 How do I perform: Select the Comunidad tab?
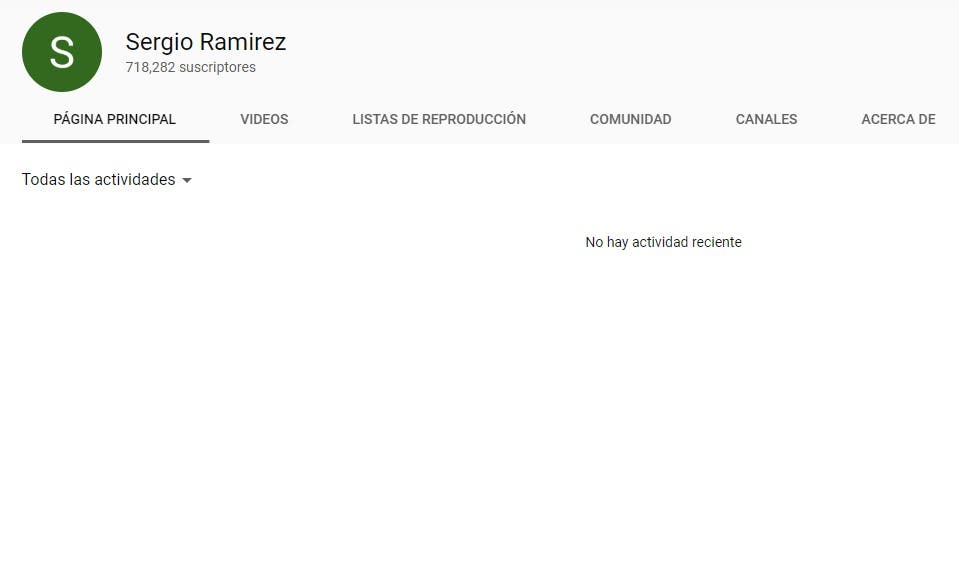pos(630,119)
